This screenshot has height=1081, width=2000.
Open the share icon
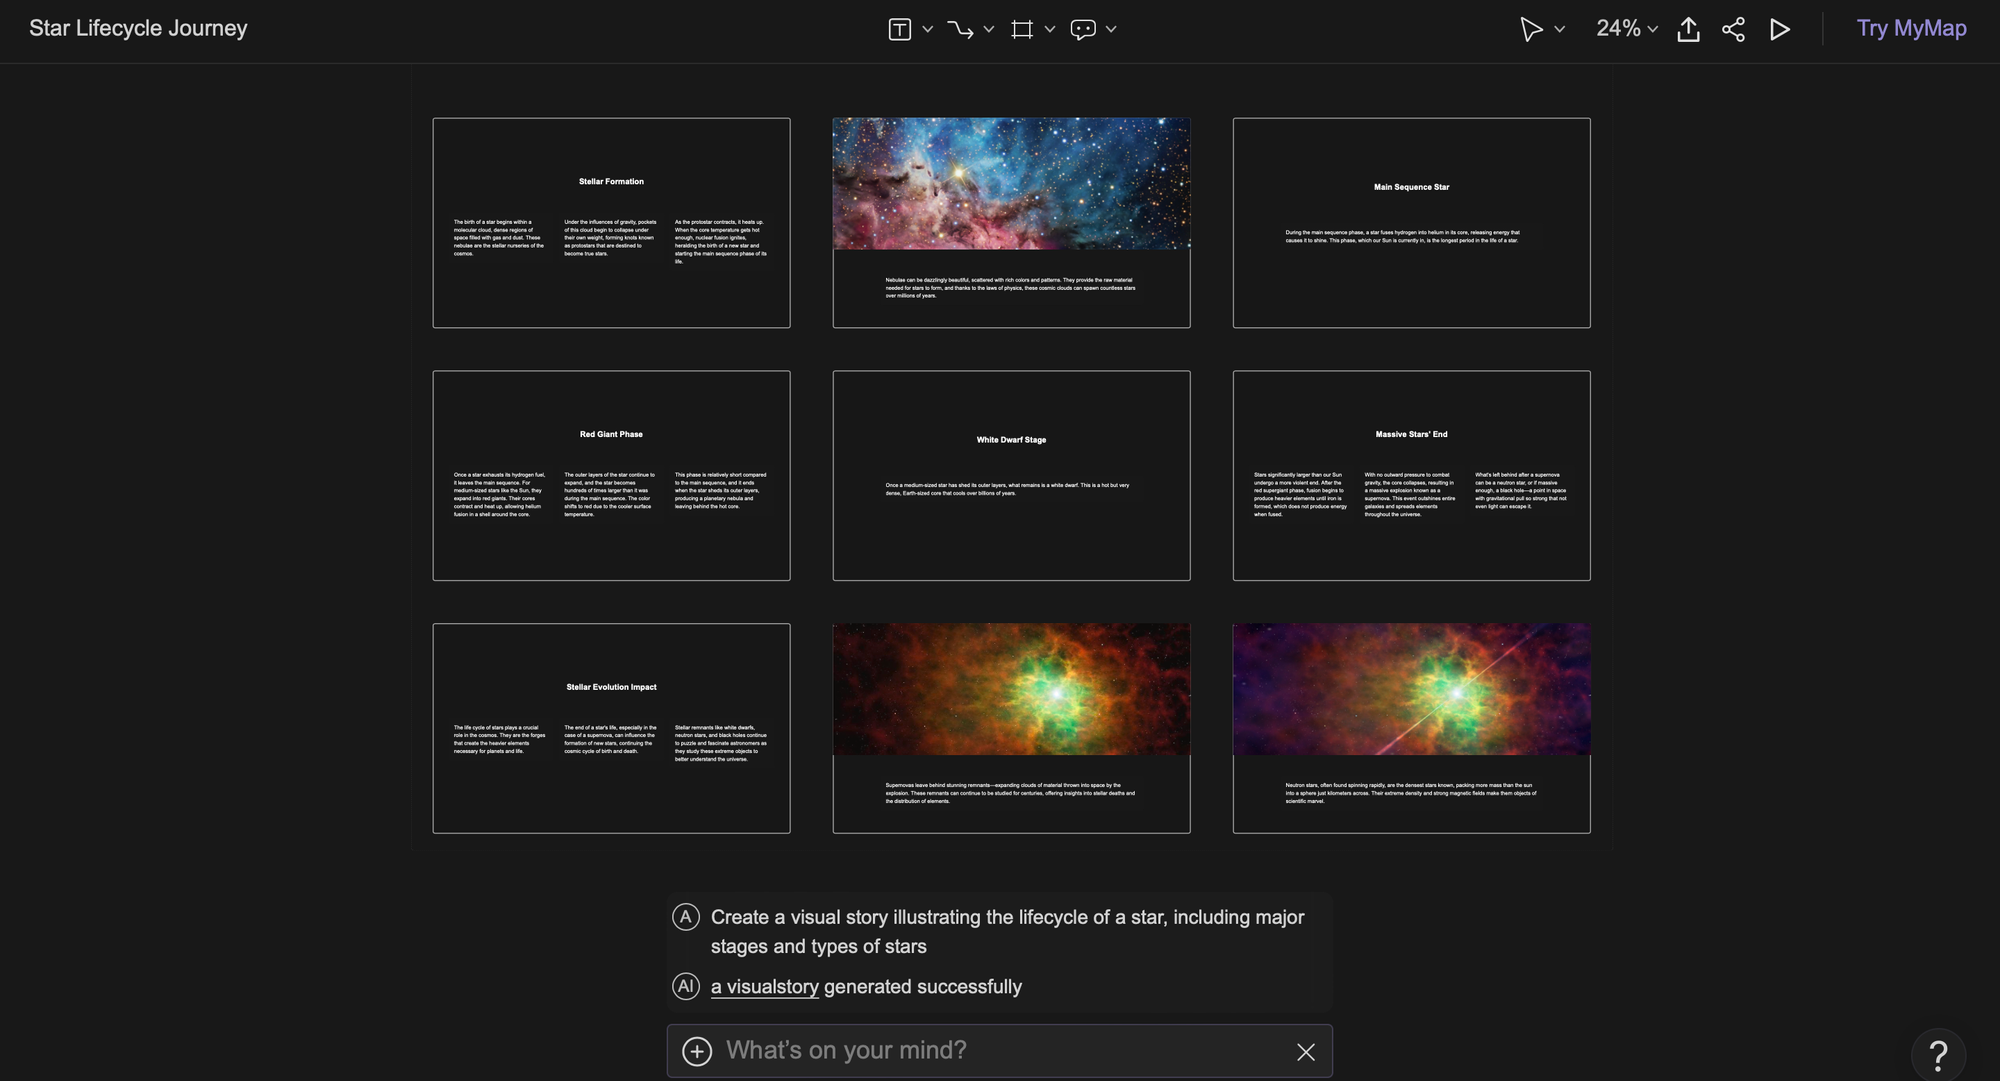click(1733, 29)
